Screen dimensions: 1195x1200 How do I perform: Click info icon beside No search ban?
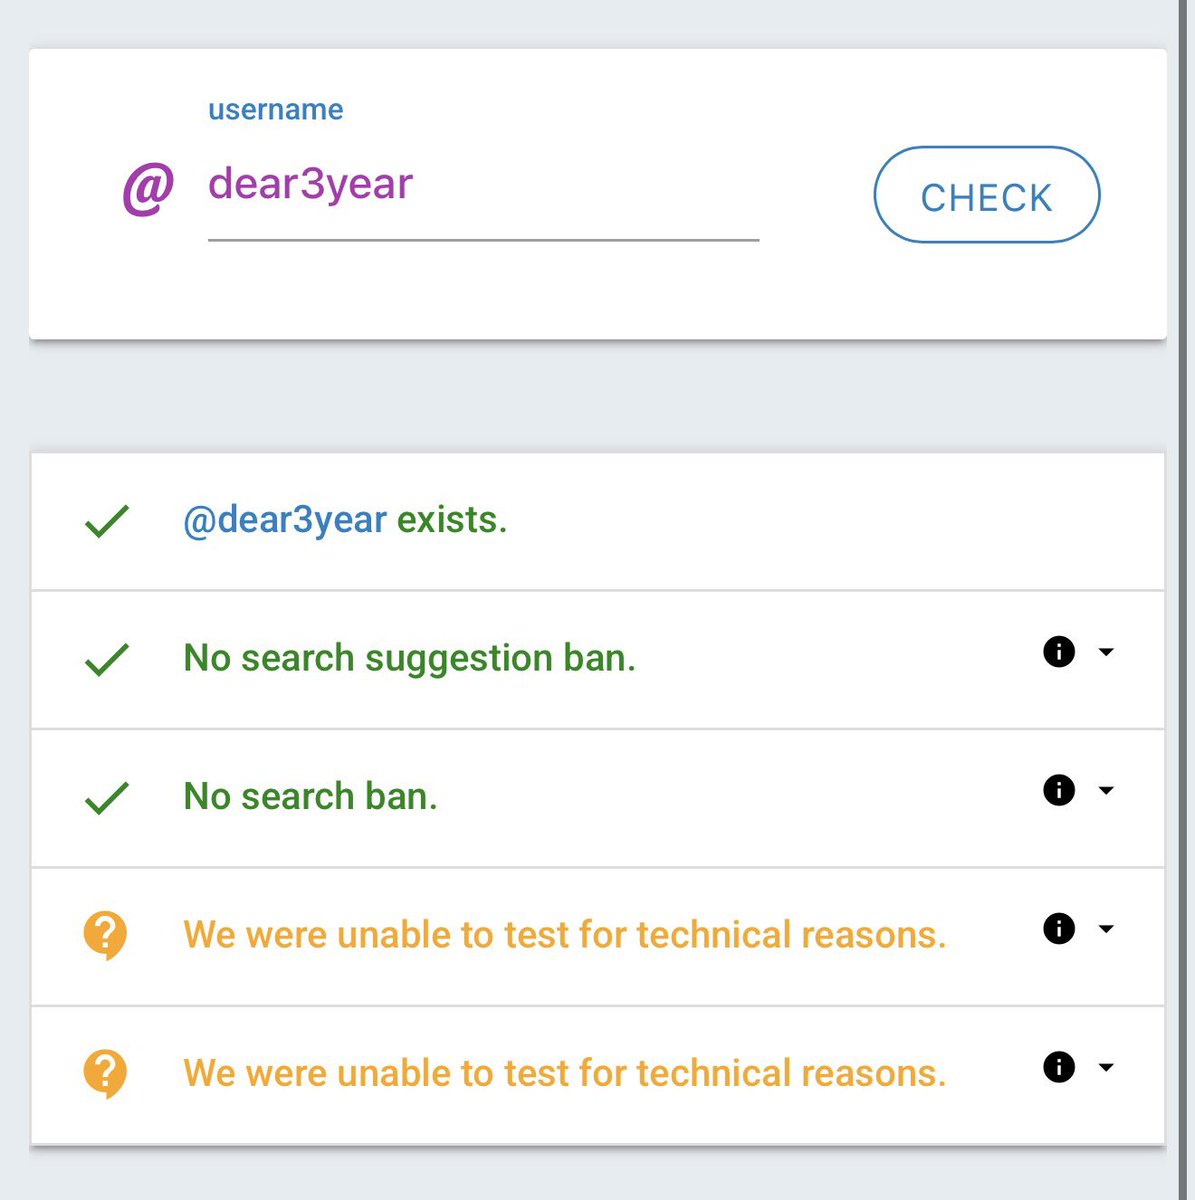coord(1059,790)
